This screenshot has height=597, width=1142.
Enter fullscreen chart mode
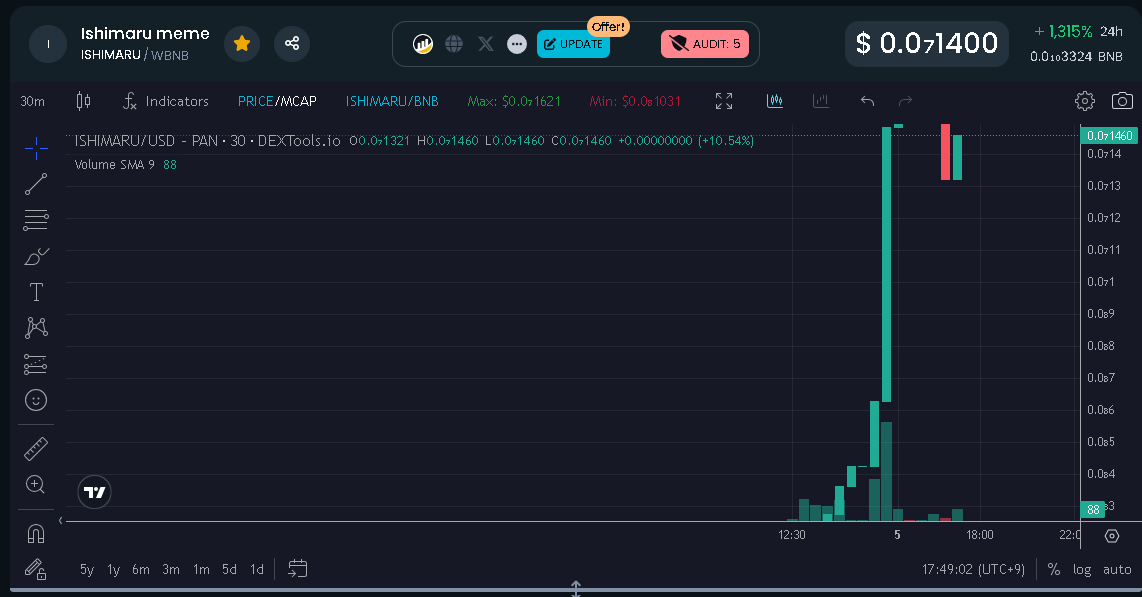pyautogui.click(x=724, y=101)
